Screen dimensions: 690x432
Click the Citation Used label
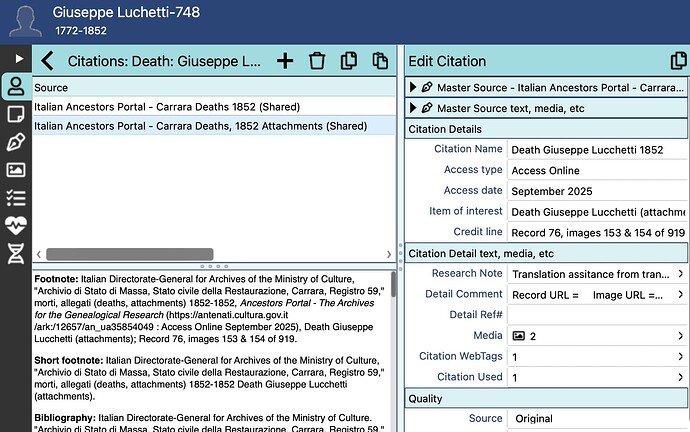click(470, 377)
